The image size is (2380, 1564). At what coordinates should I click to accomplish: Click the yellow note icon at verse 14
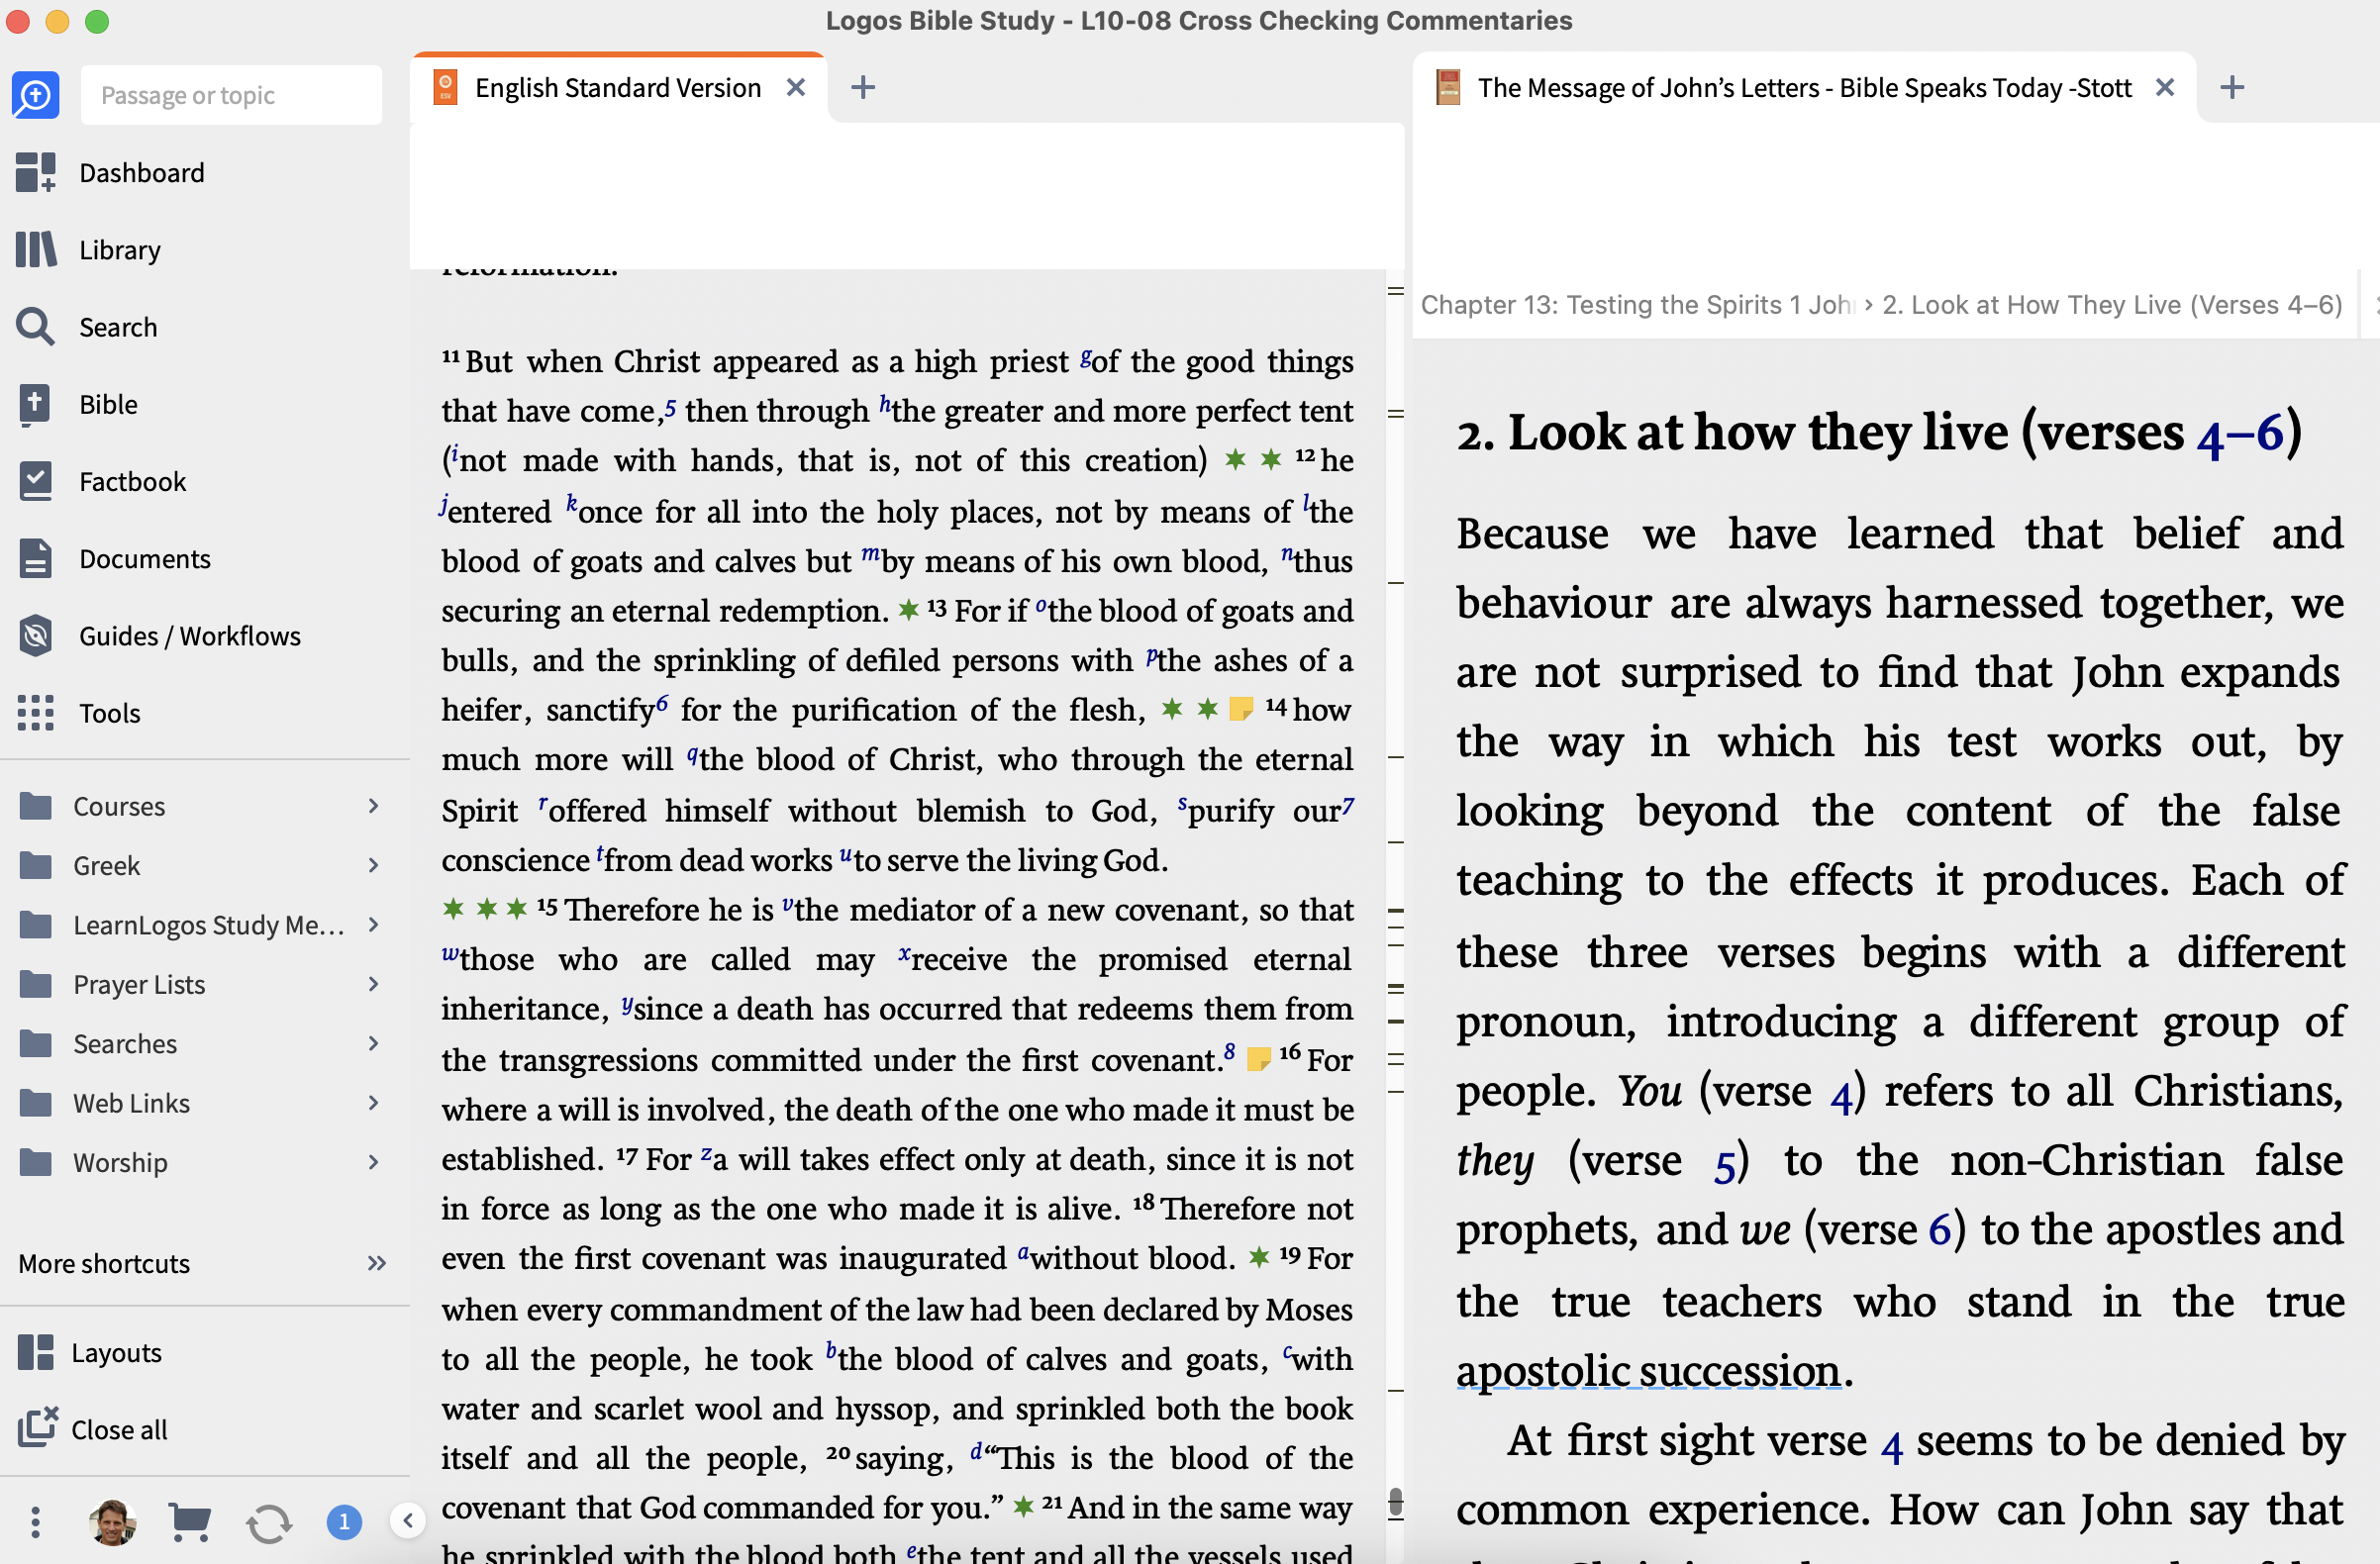click(1240, 709)
